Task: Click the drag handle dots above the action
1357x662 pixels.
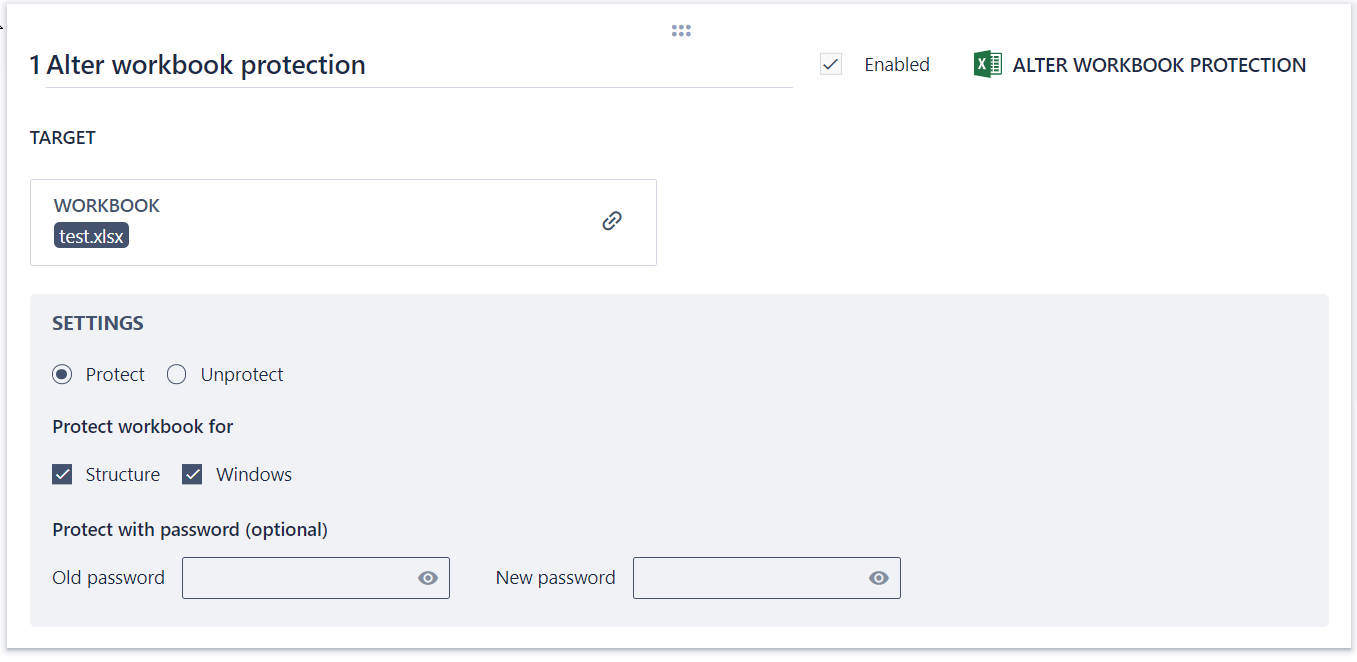Action: pyautogui.click(x=681, y=30)
